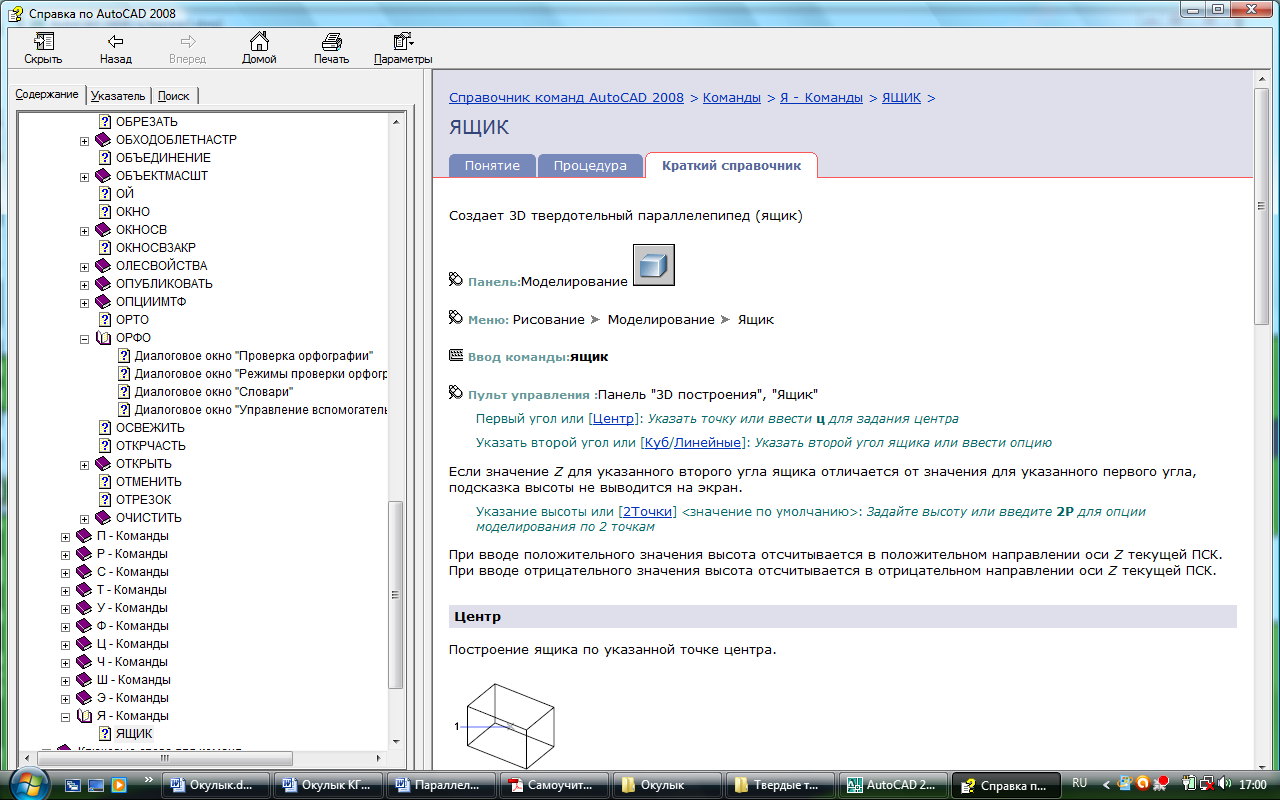The width and height of the screenshot is (1280, 800).
Task: Follow the Команды breadcrumb link
Action: coord(732,98)
